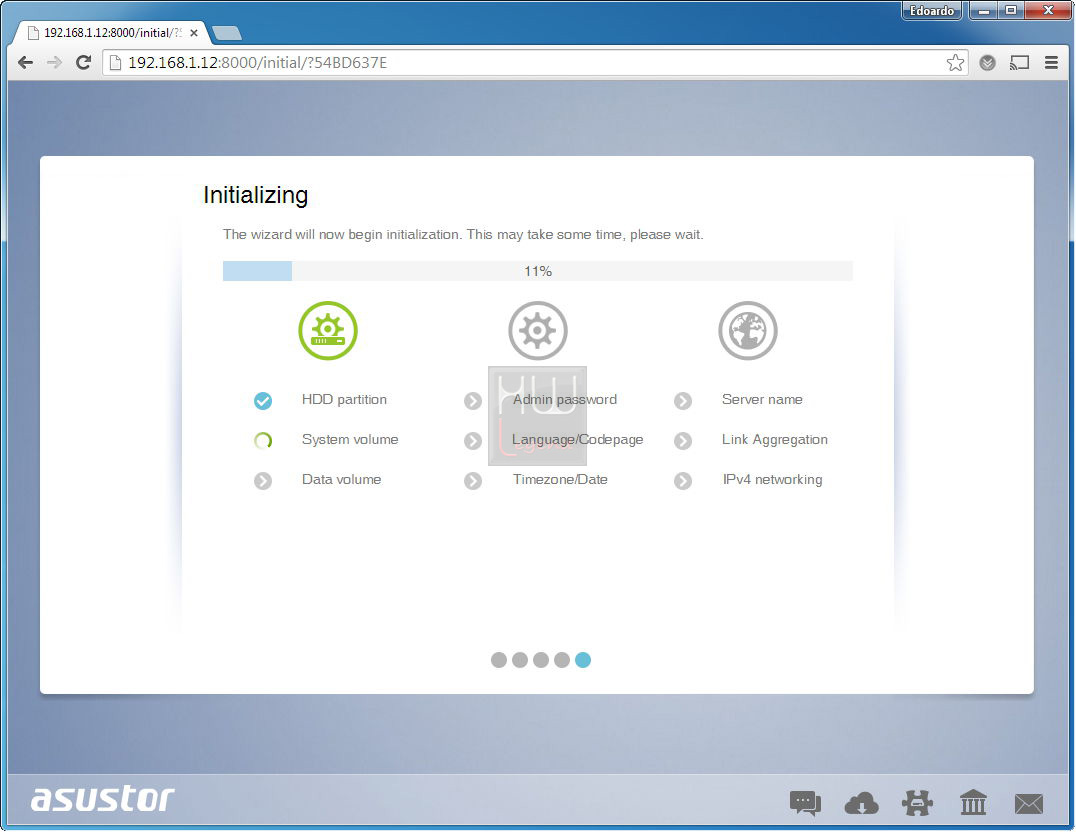The height and width of the screenshot is (832, 1076).
Task: Click the asustor logo
Action: pyautogui.click(x=103, y=798)
